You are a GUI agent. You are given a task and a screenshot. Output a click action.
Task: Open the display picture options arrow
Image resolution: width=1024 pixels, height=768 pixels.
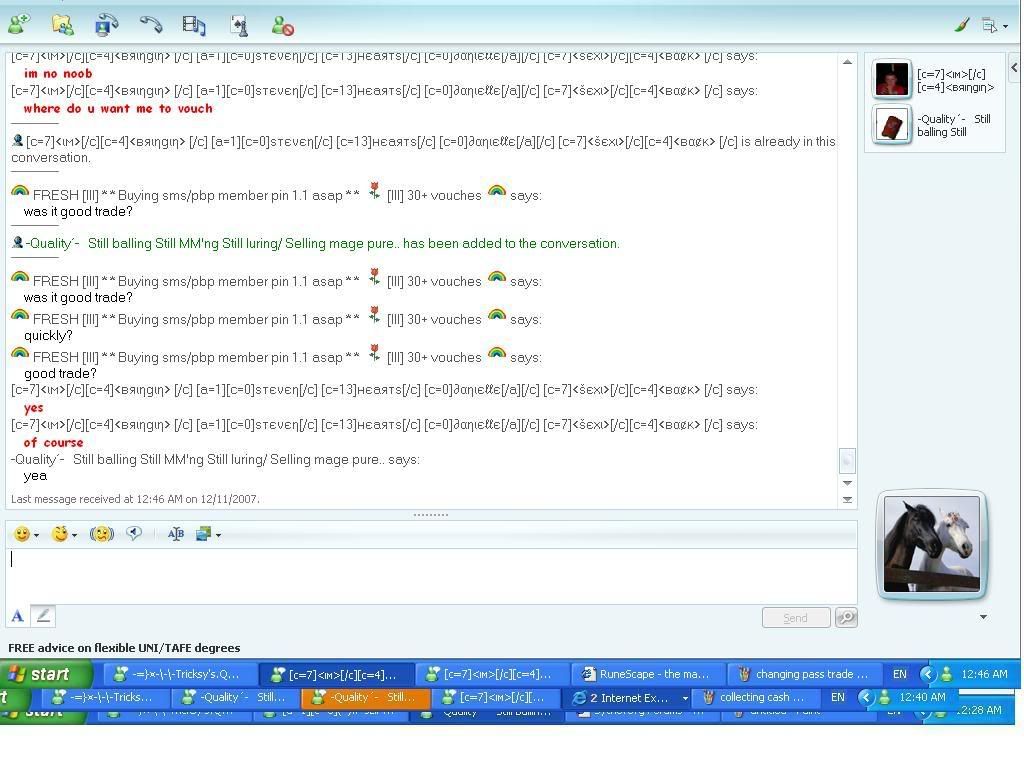(x=984, y=616)
